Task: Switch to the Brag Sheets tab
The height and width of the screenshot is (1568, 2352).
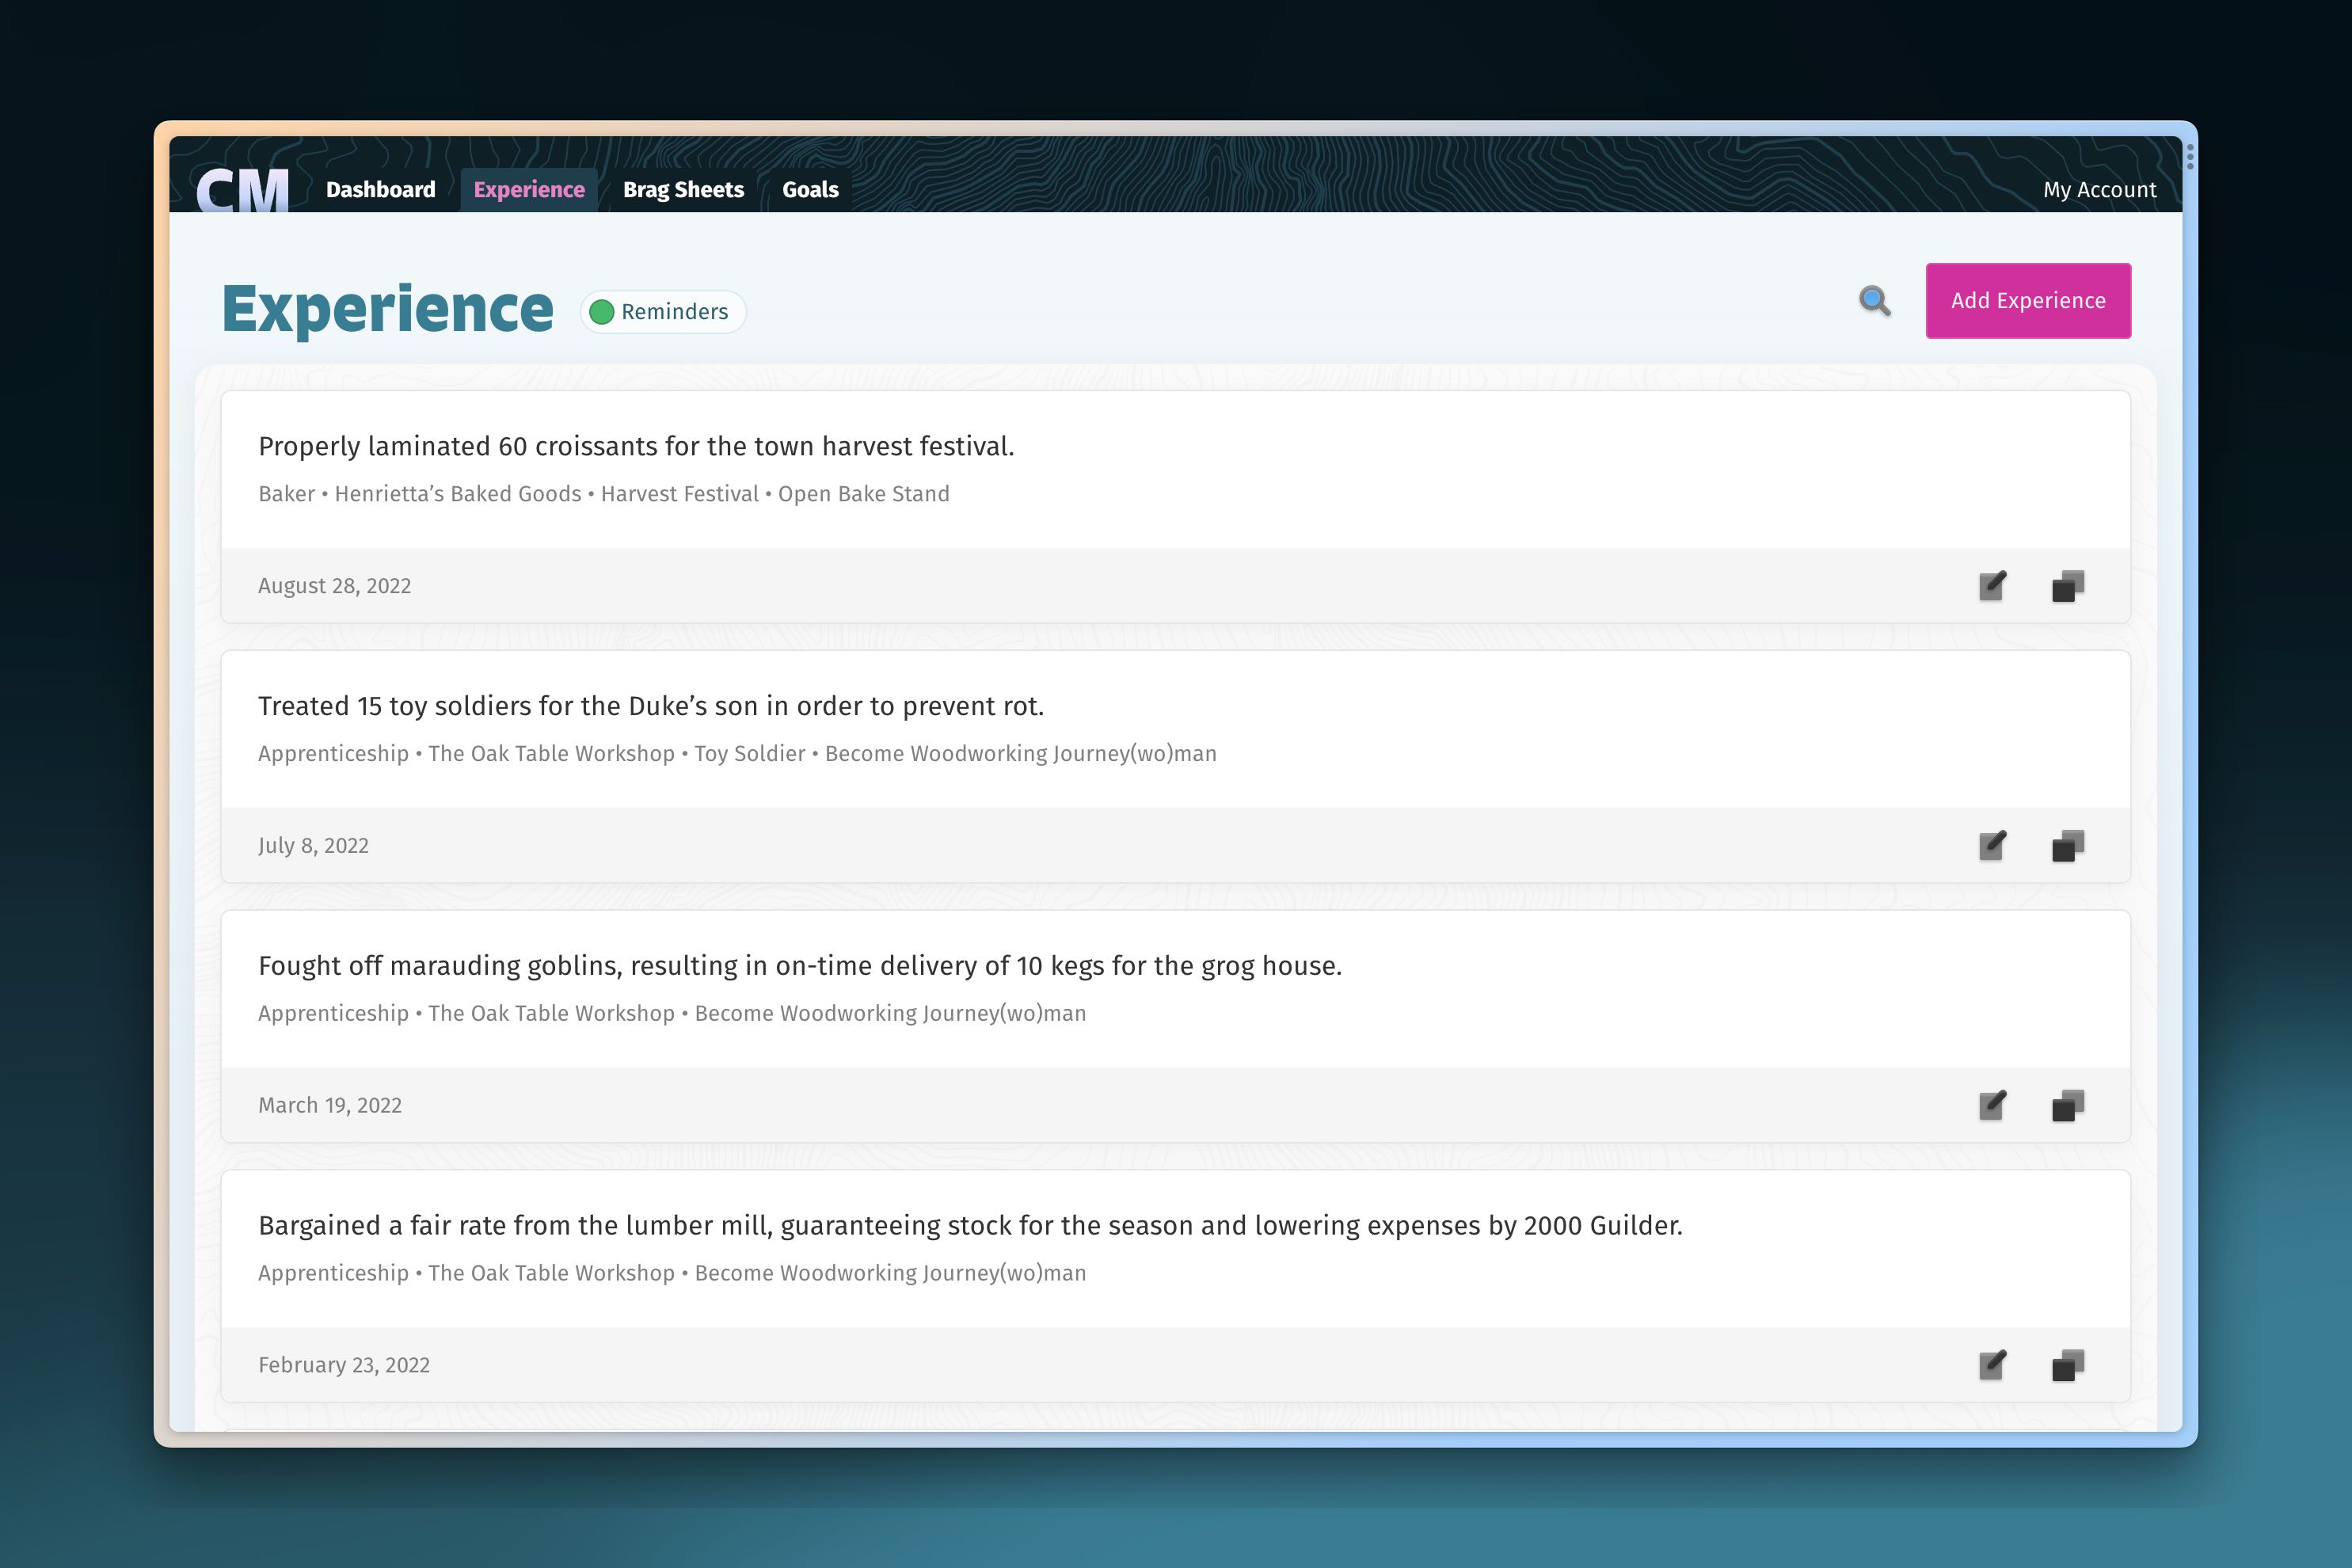Action: point(683,190)
